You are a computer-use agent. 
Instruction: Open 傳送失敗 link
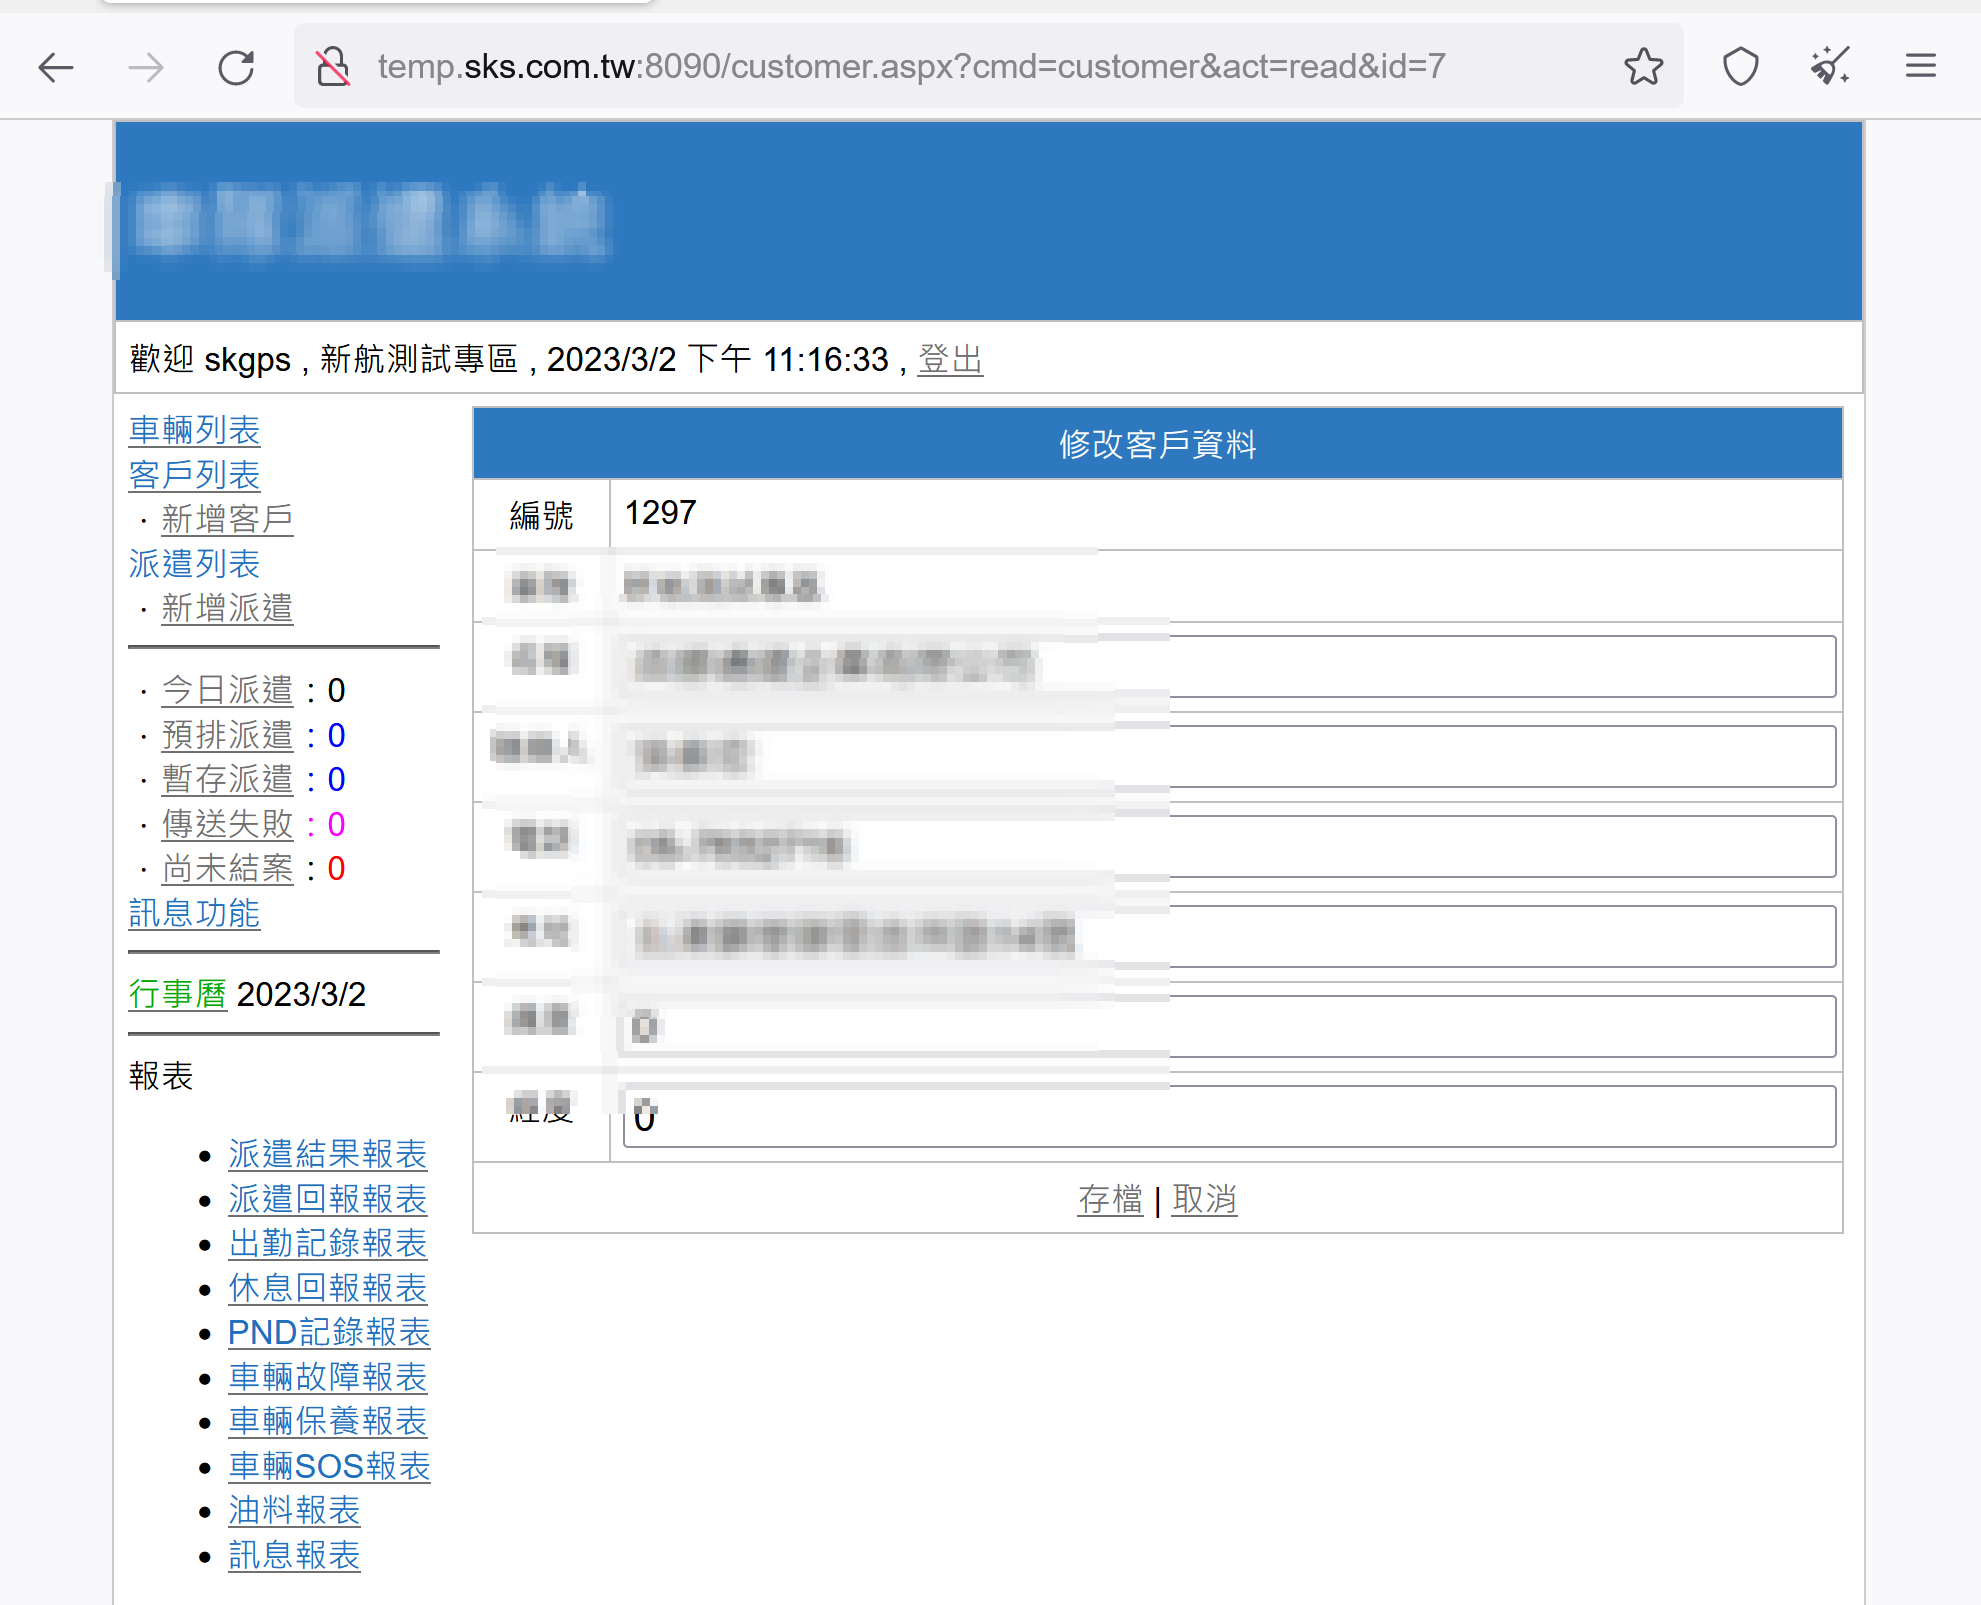[x=227, y=824]
